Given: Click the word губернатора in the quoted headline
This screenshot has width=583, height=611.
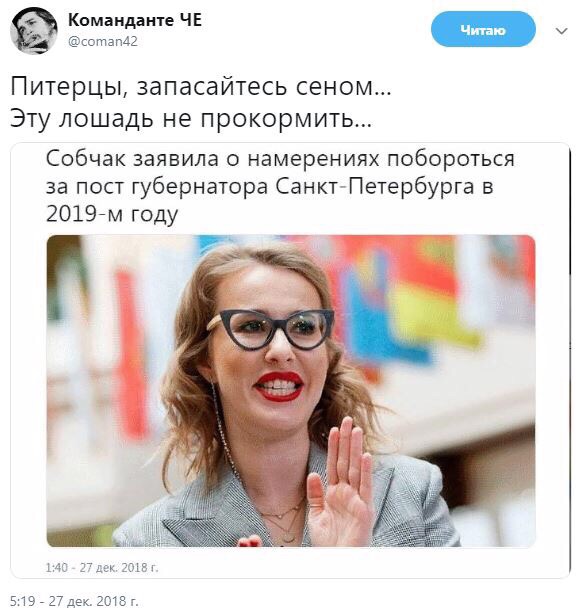Looking at the screenshot, I should coord(200,187).
